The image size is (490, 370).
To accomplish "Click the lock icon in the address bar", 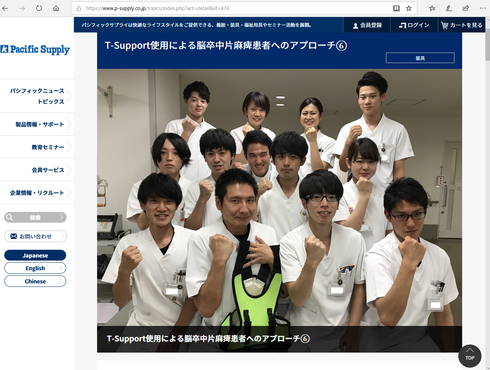I will tap(79, 8).
